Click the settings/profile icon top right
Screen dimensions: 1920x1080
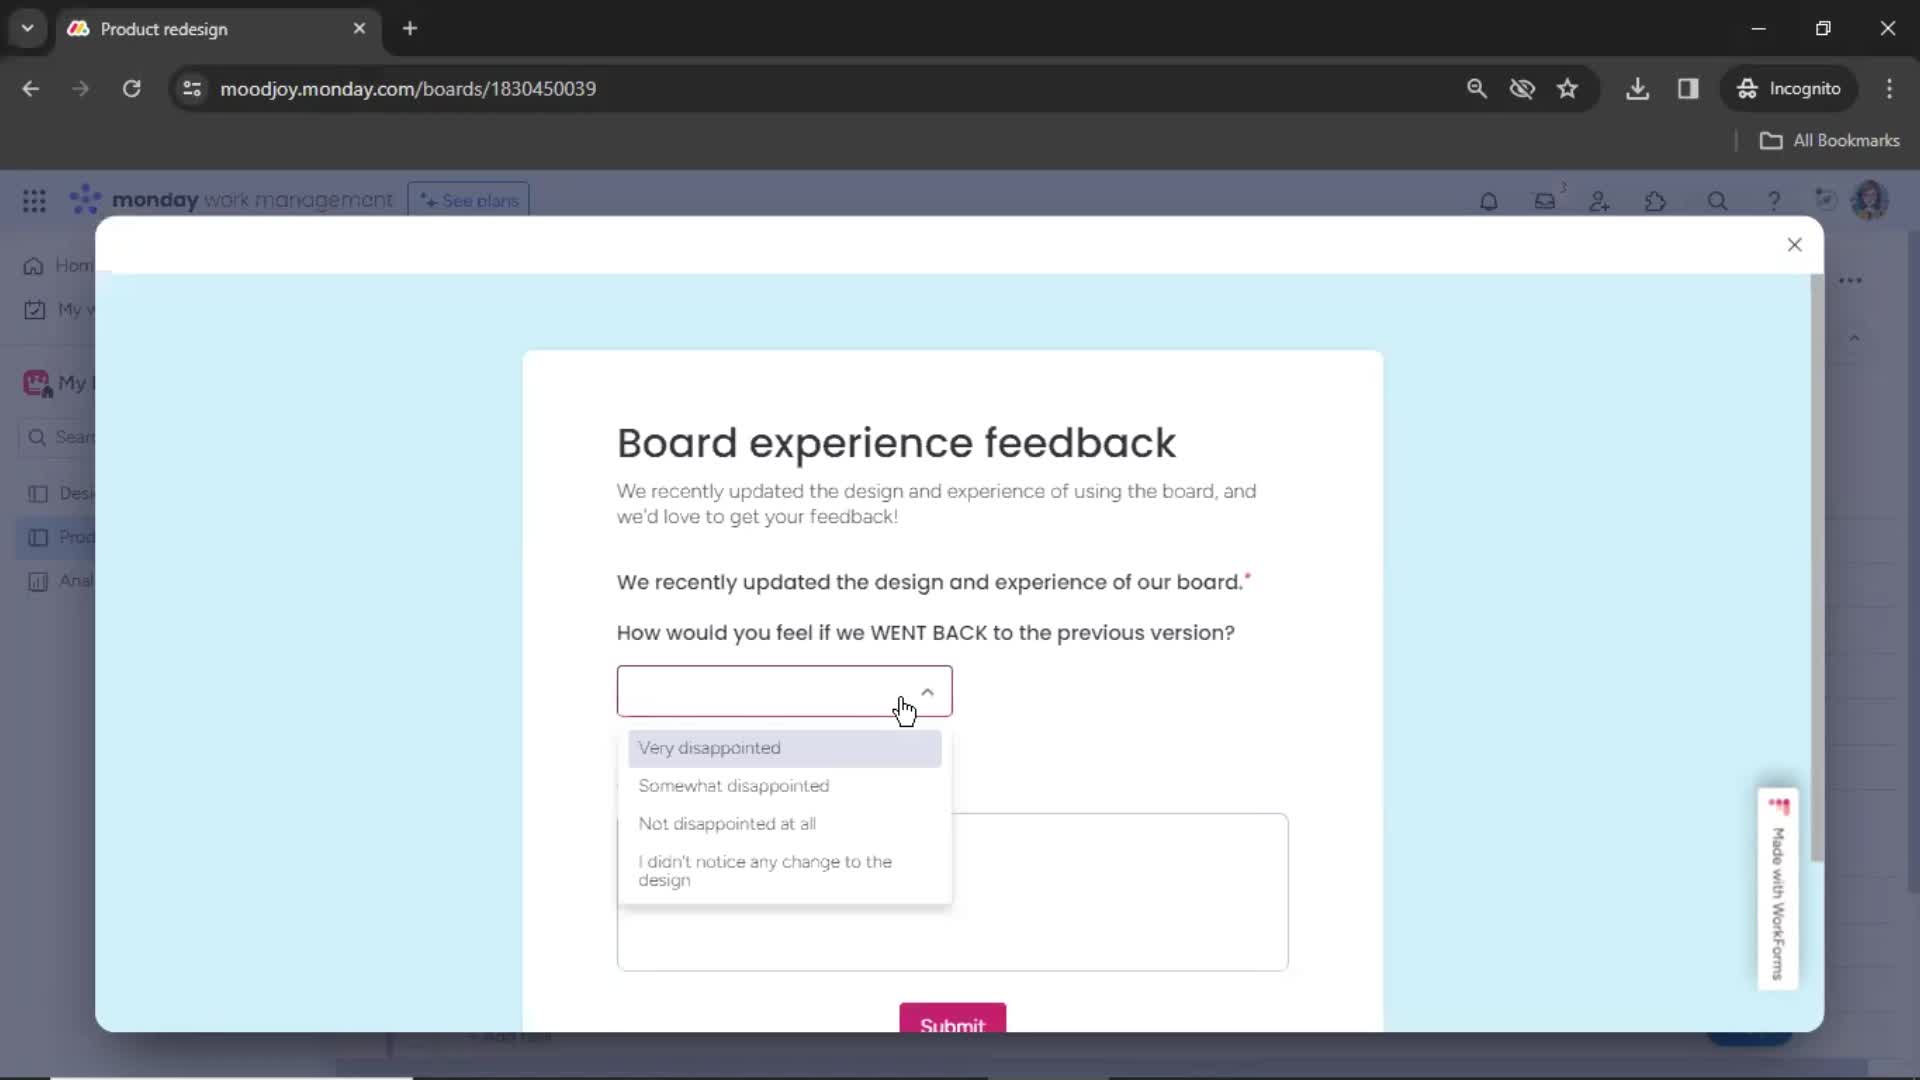[x=1869, y=200]
